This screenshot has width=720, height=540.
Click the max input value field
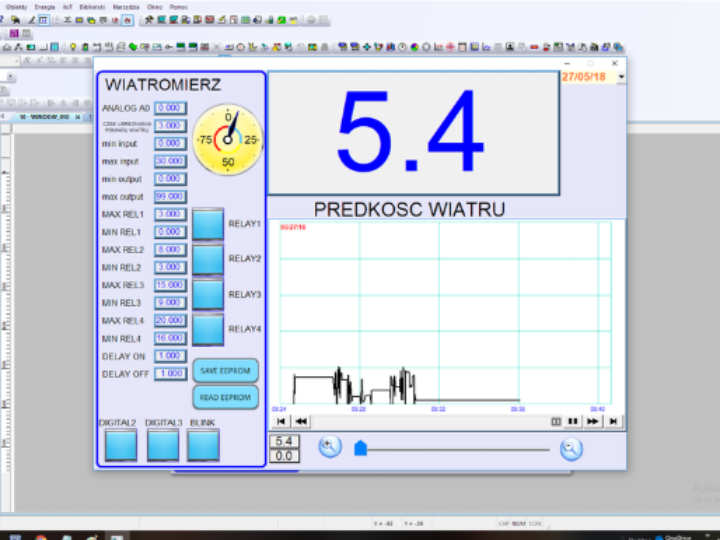point(169,161)
